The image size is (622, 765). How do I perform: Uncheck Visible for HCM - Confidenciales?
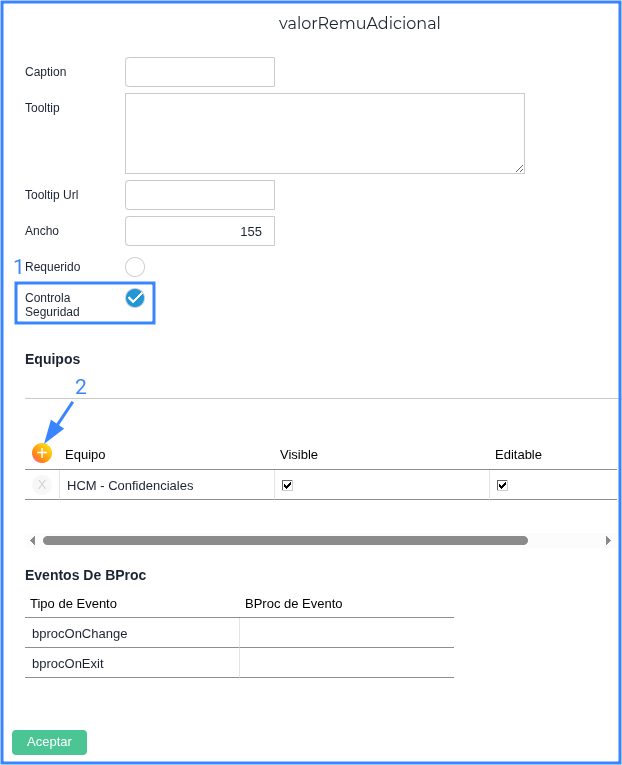click(x=287, y=485)
